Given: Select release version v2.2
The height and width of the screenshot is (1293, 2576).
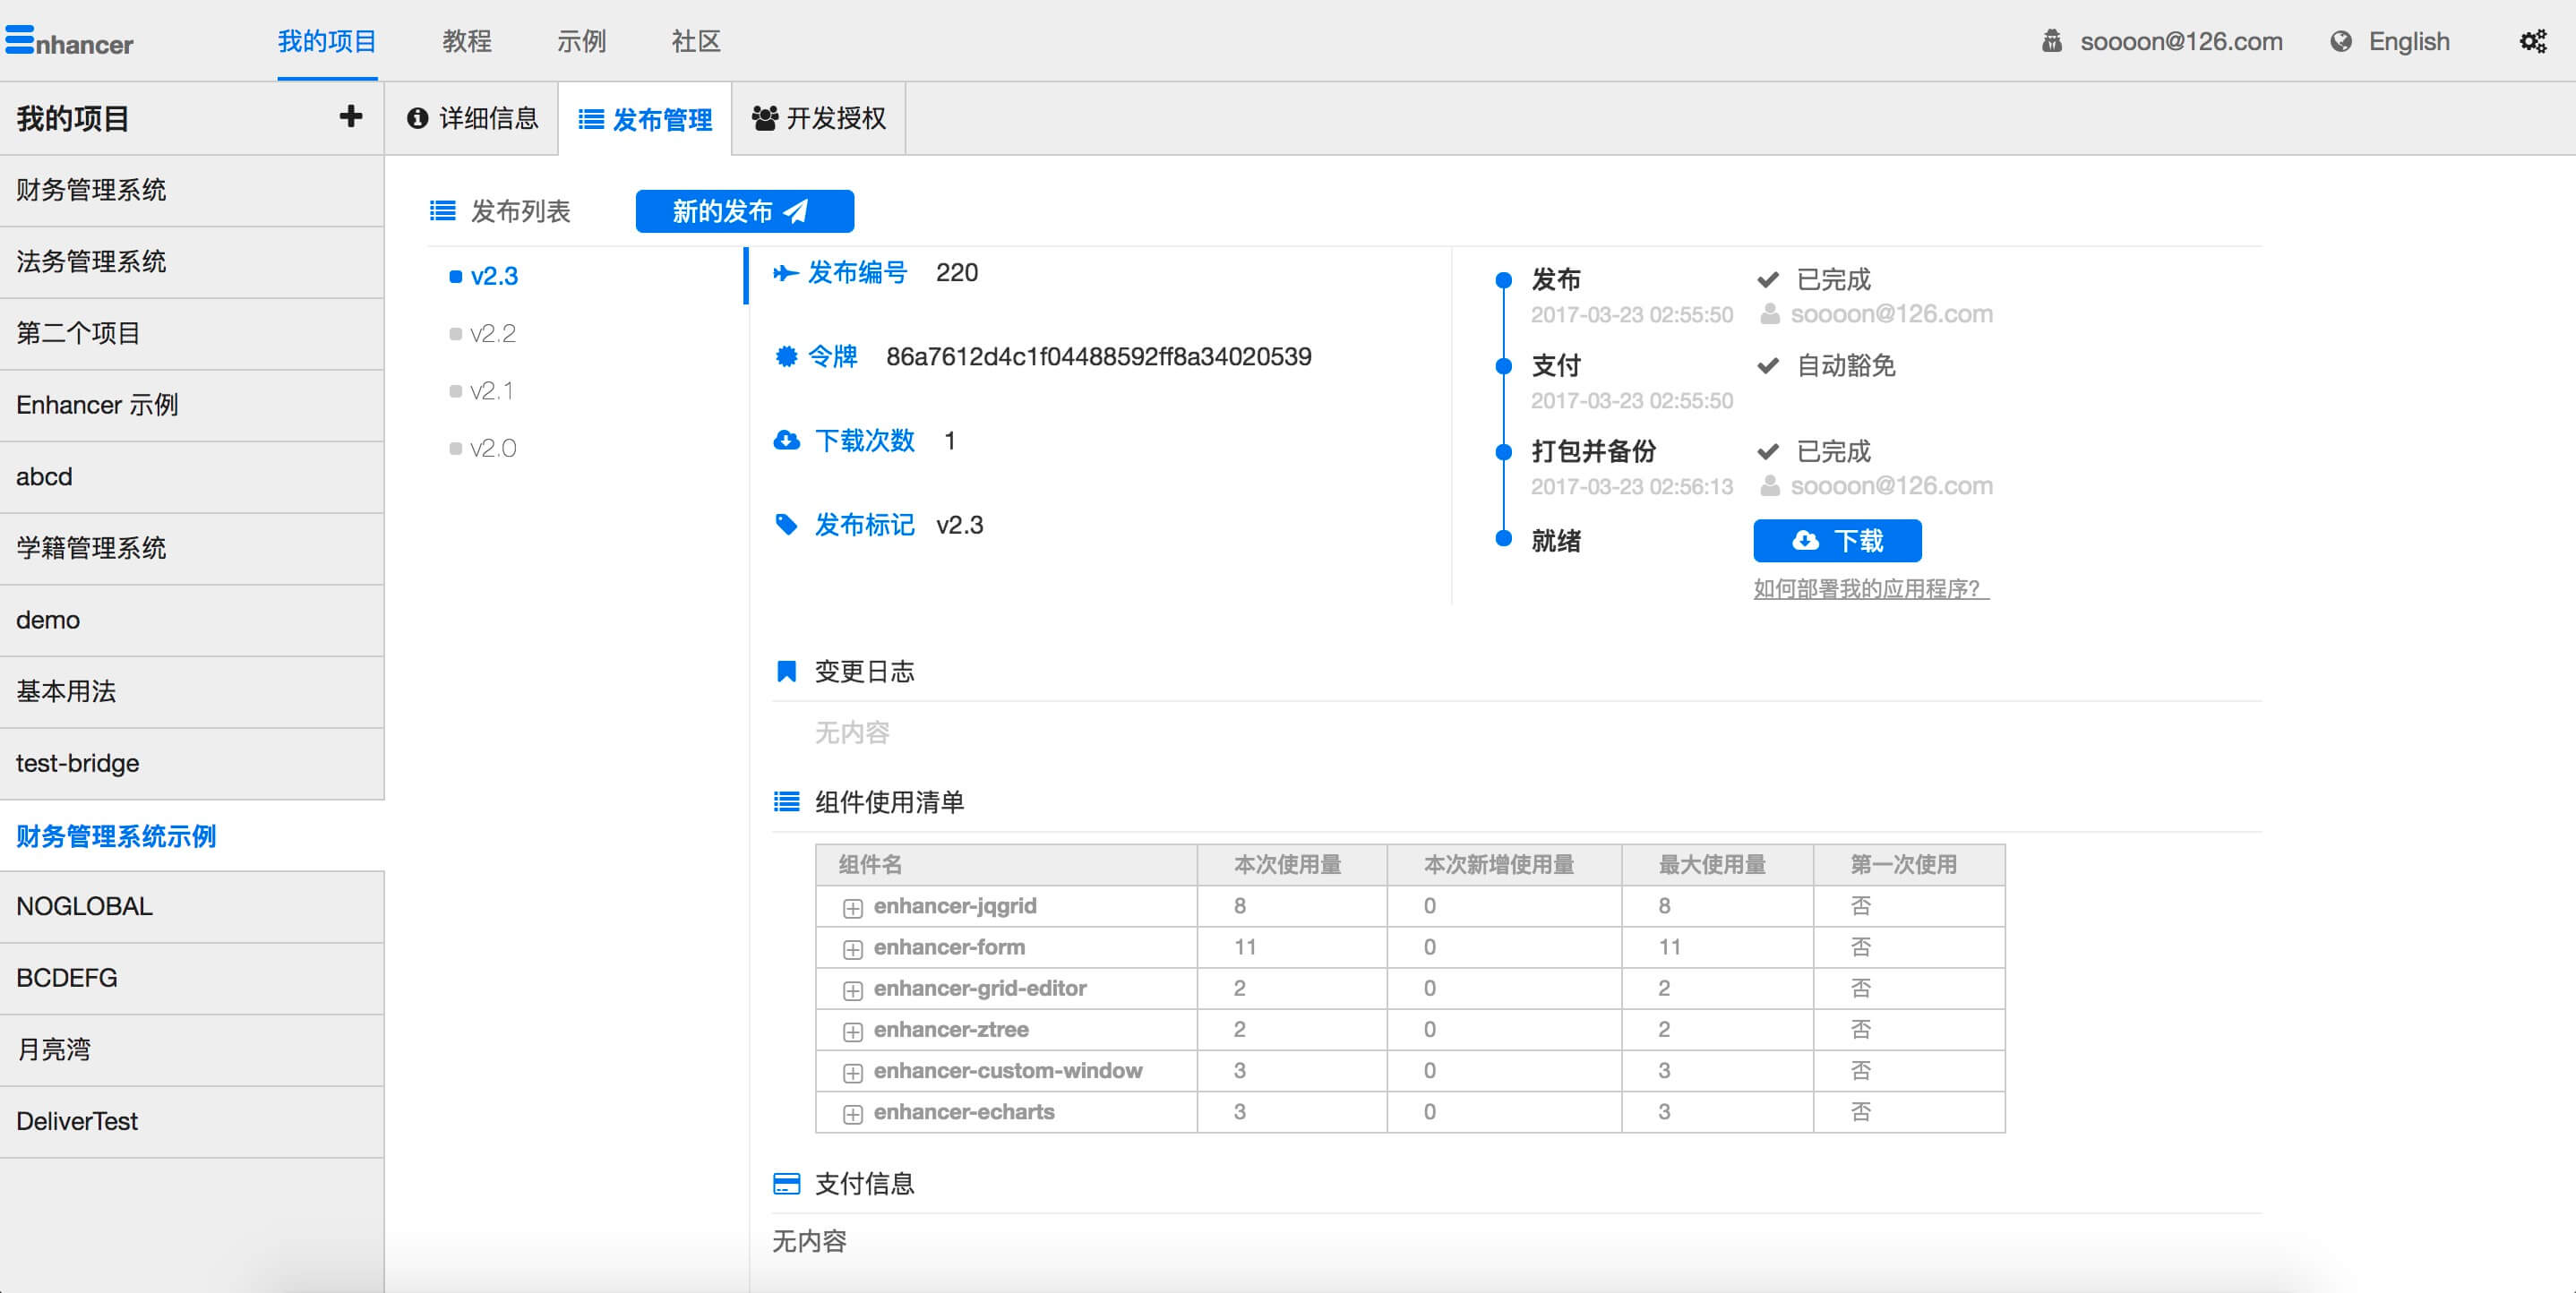Looking at the screenshot, I should click(x=492, y=333).
